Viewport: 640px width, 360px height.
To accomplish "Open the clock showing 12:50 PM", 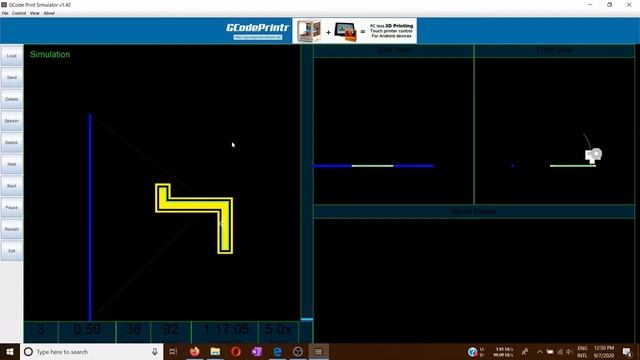I will (x=604, y=351).
